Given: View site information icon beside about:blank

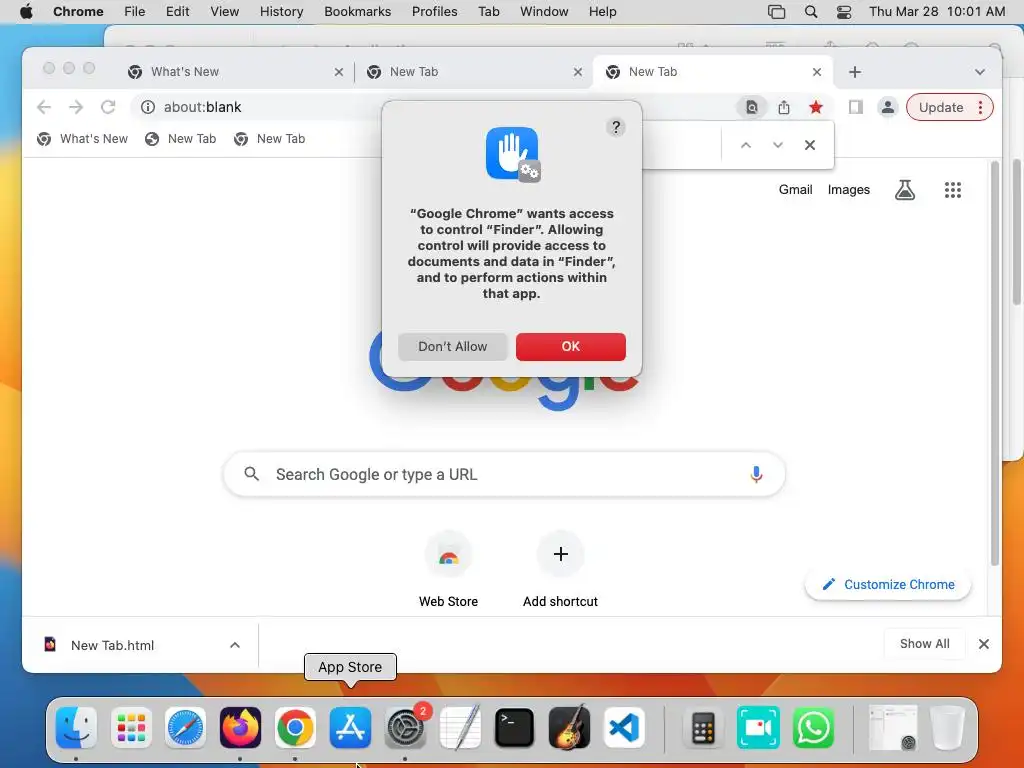Looking at the screenshot, I should tap(148, 107).
